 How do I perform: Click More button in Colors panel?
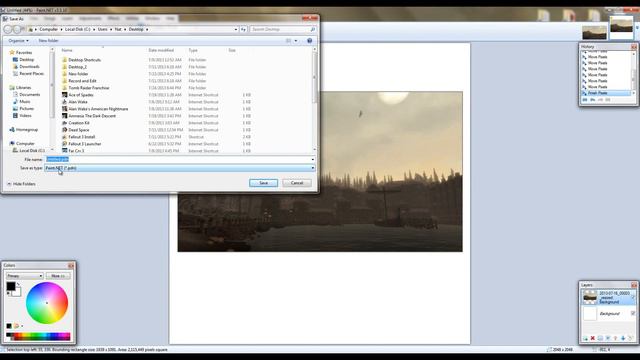58,276
